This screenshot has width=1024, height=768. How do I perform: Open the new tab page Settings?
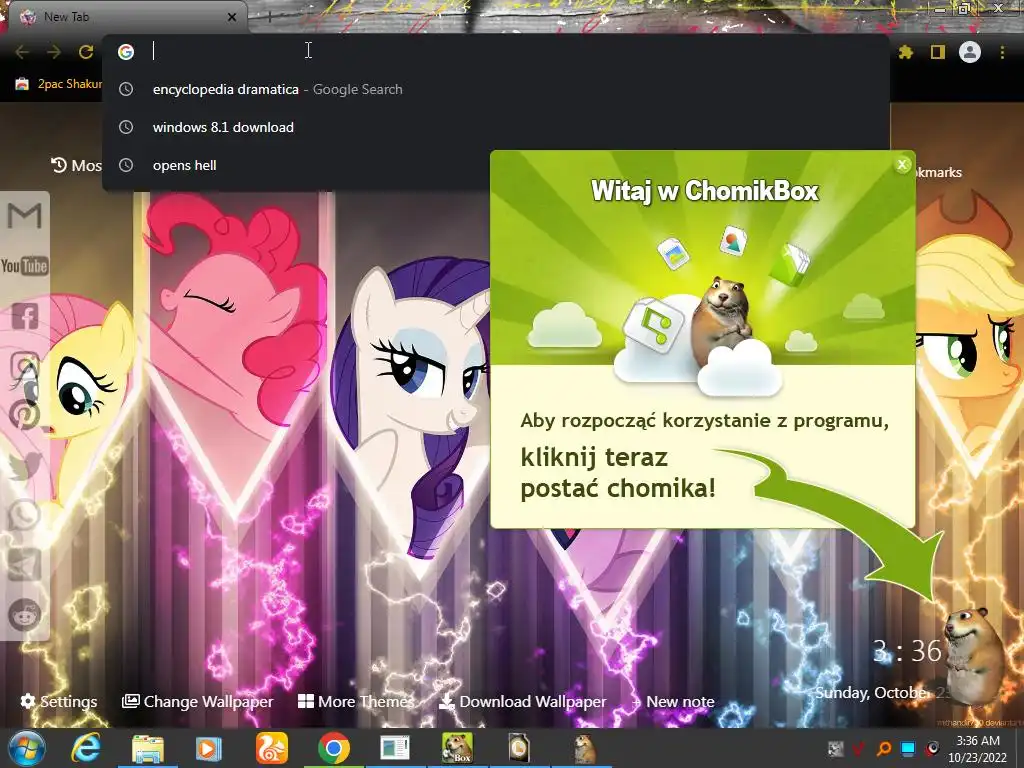[x=59, y=701]
